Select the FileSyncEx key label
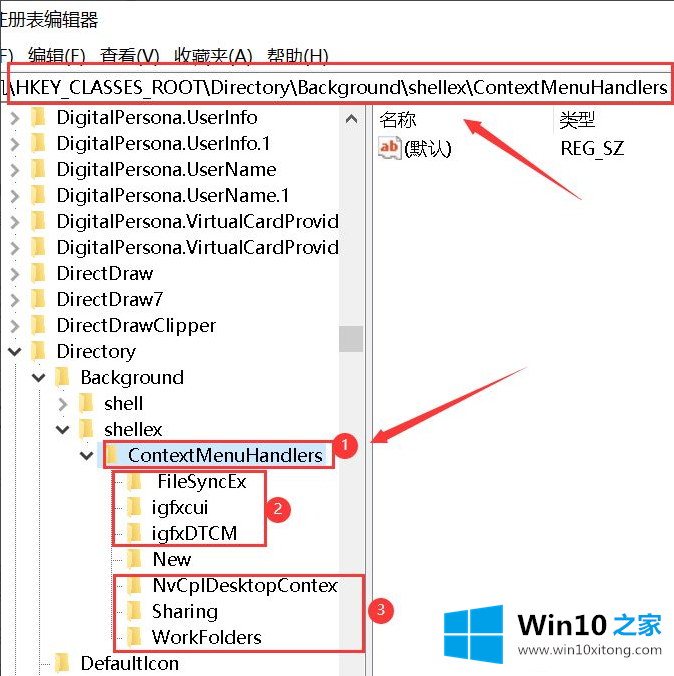 (202, 482)
